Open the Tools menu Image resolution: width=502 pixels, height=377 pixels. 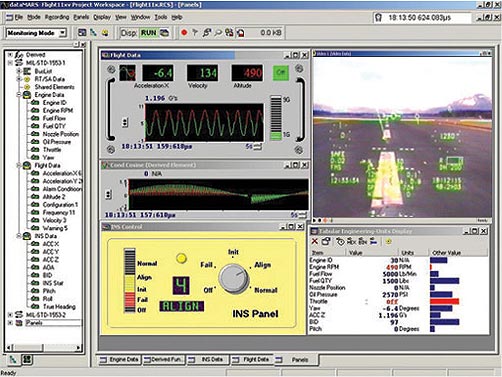(161, 17)
